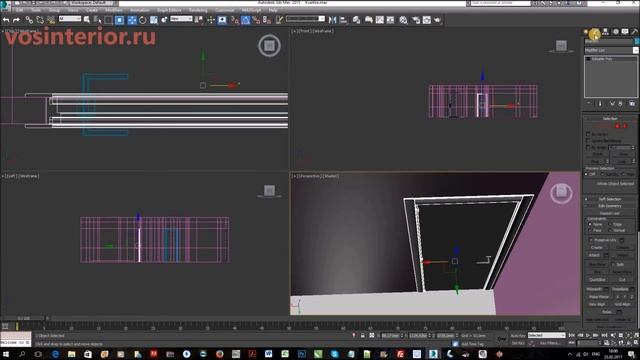Click the Remove Modifier trash icon

tap(620, 104)
